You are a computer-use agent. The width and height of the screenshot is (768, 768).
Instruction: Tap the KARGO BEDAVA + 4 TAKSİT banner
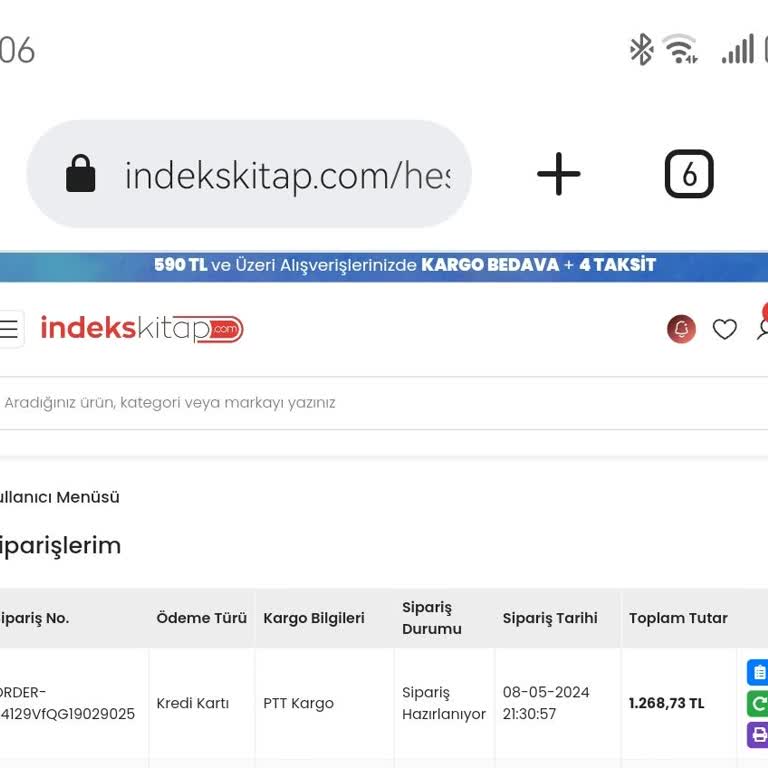point(384,266)
